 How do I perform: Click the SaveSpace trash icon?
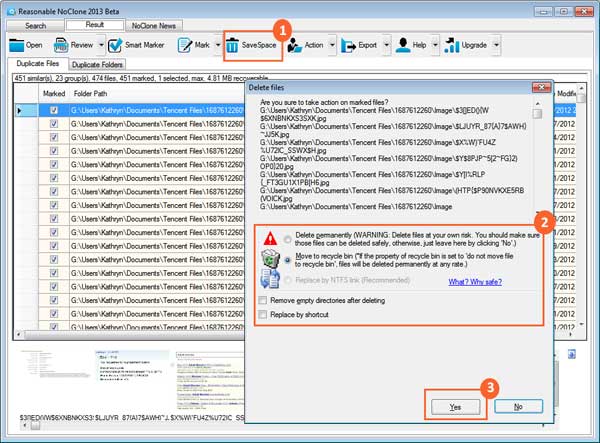[232, 46]
